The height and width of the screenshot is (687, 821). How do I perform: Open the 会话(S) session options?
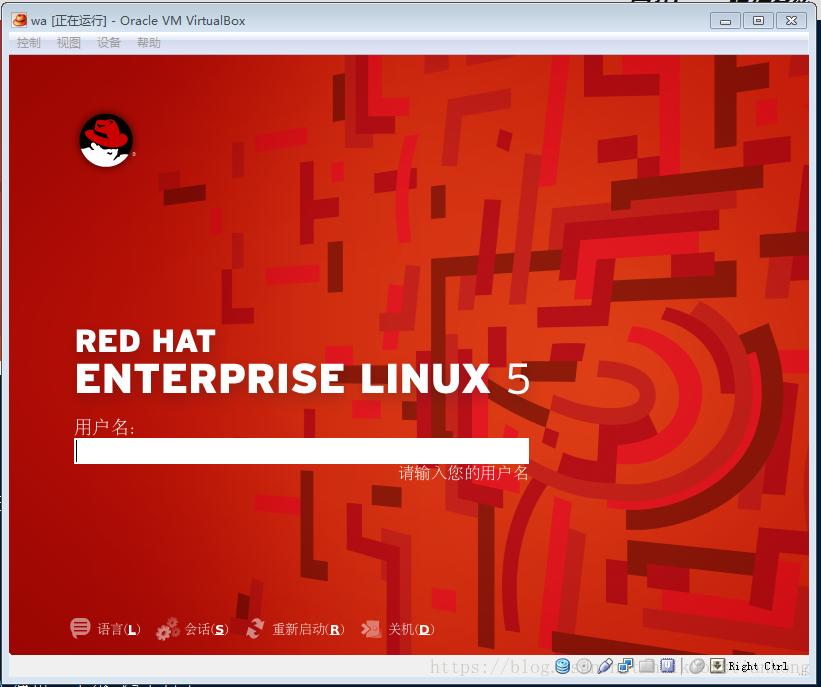point(206,629)
